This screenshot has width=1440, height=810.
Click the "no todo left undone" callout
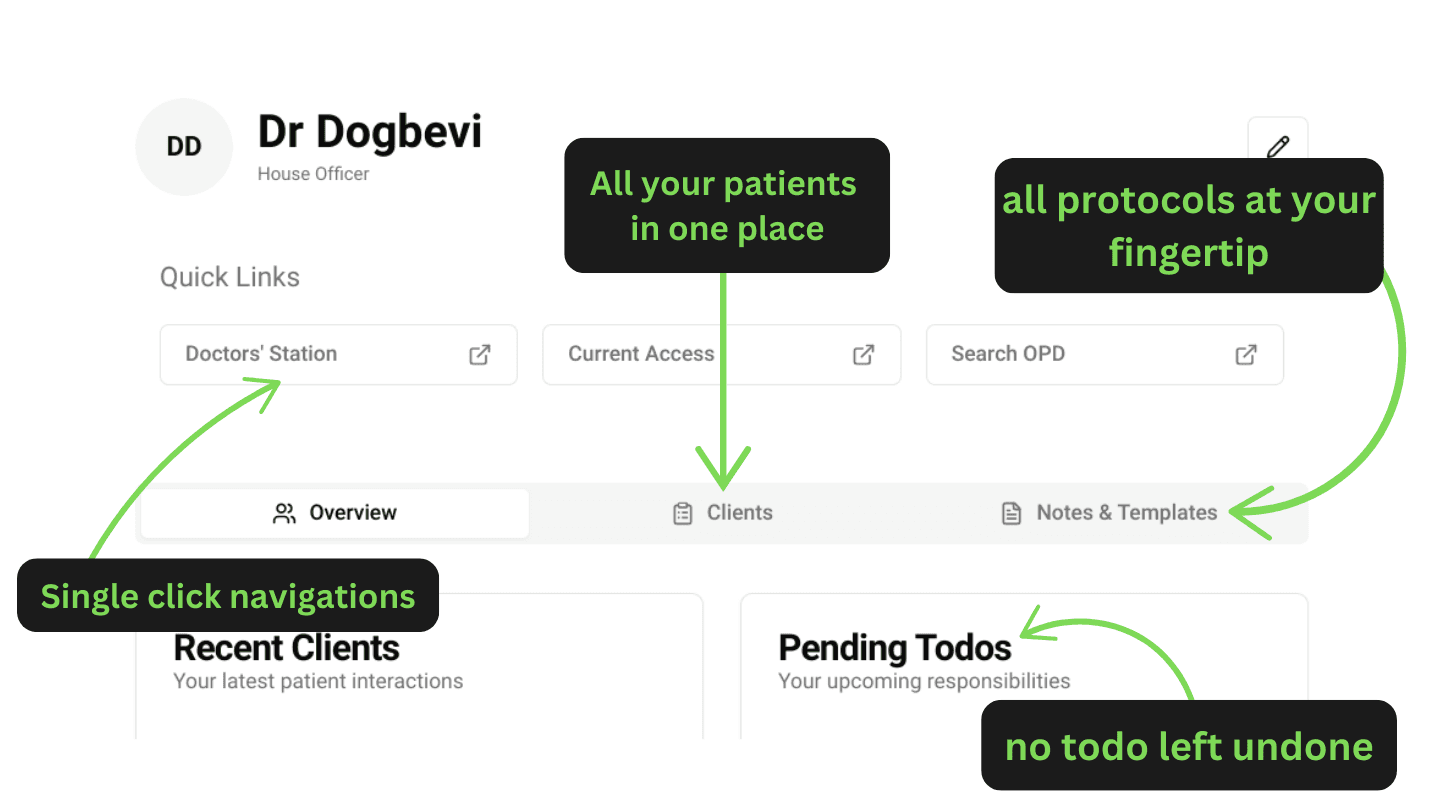click(x=1188, y=746)
